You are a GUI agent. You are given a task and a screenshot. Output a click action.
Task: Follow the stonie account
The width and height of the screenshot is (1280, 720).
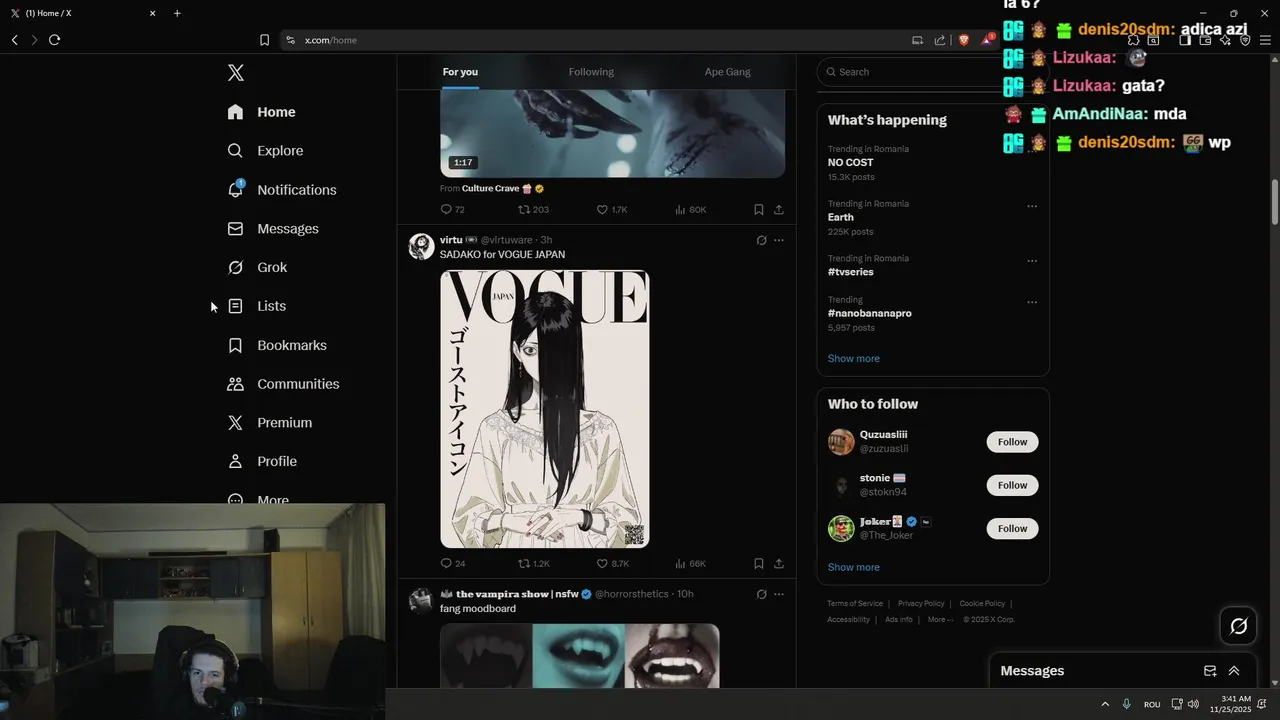(x=1012, y=485)
